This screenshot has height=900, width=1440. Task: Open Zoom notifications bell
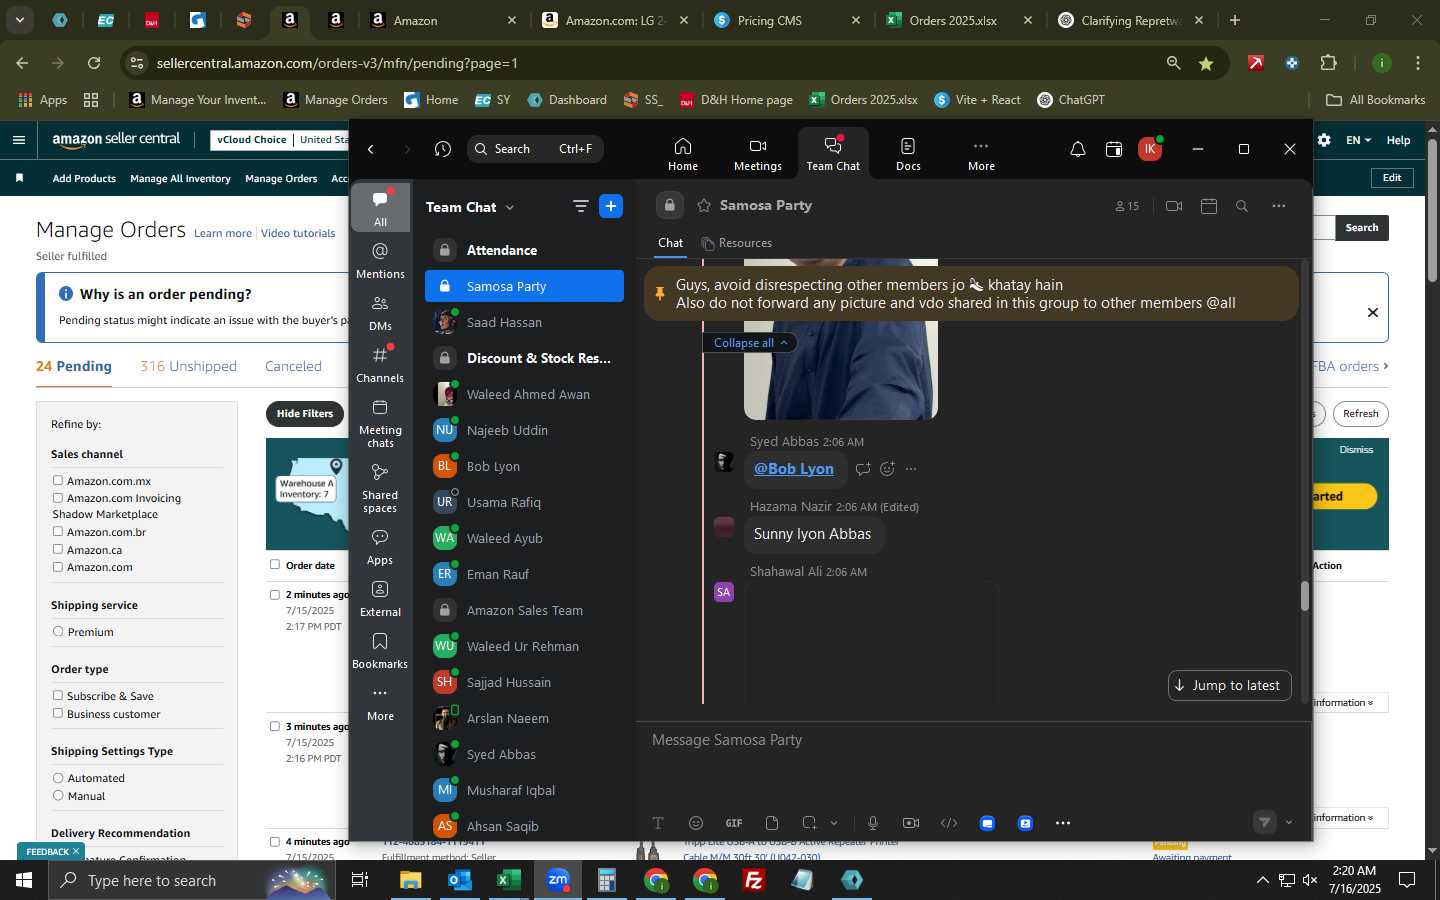(1078, 149)
